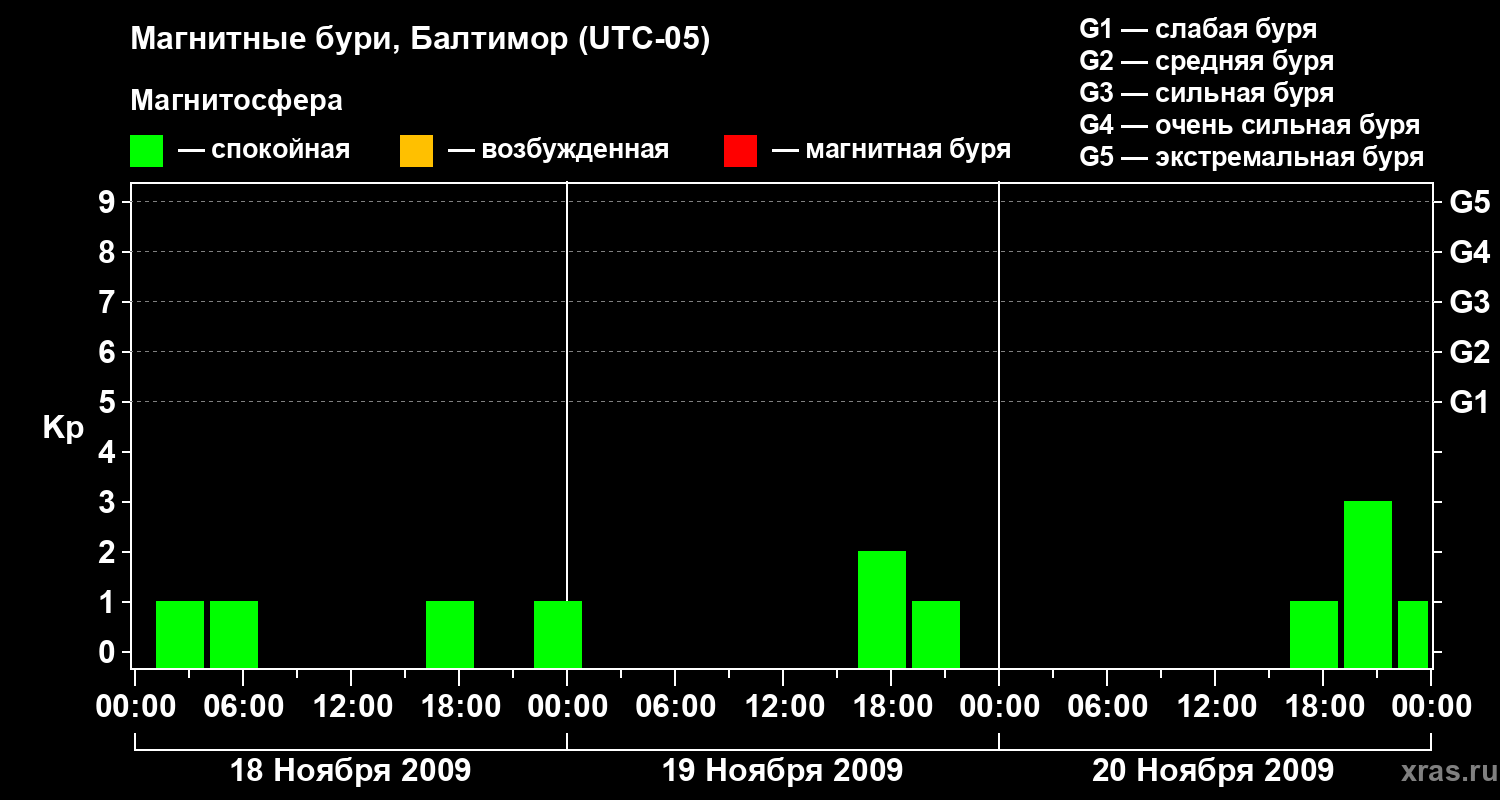The image size is (1500, 800).
Task: Click the green 'спокойная' legend swatch
Action: pos(146,151)
